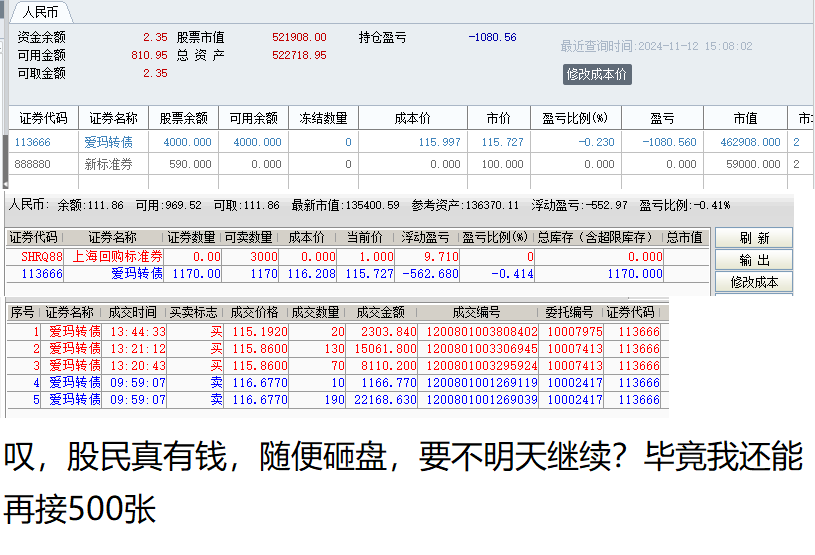Click the 输出 button
This screenshot has height=555, width=815.
(754, 260)
